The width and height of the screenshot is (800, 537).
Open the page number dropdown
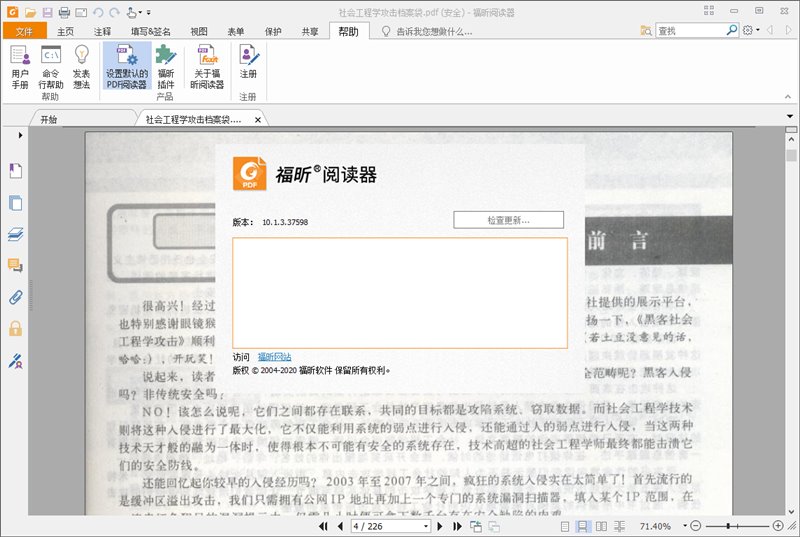click(426, 526)
